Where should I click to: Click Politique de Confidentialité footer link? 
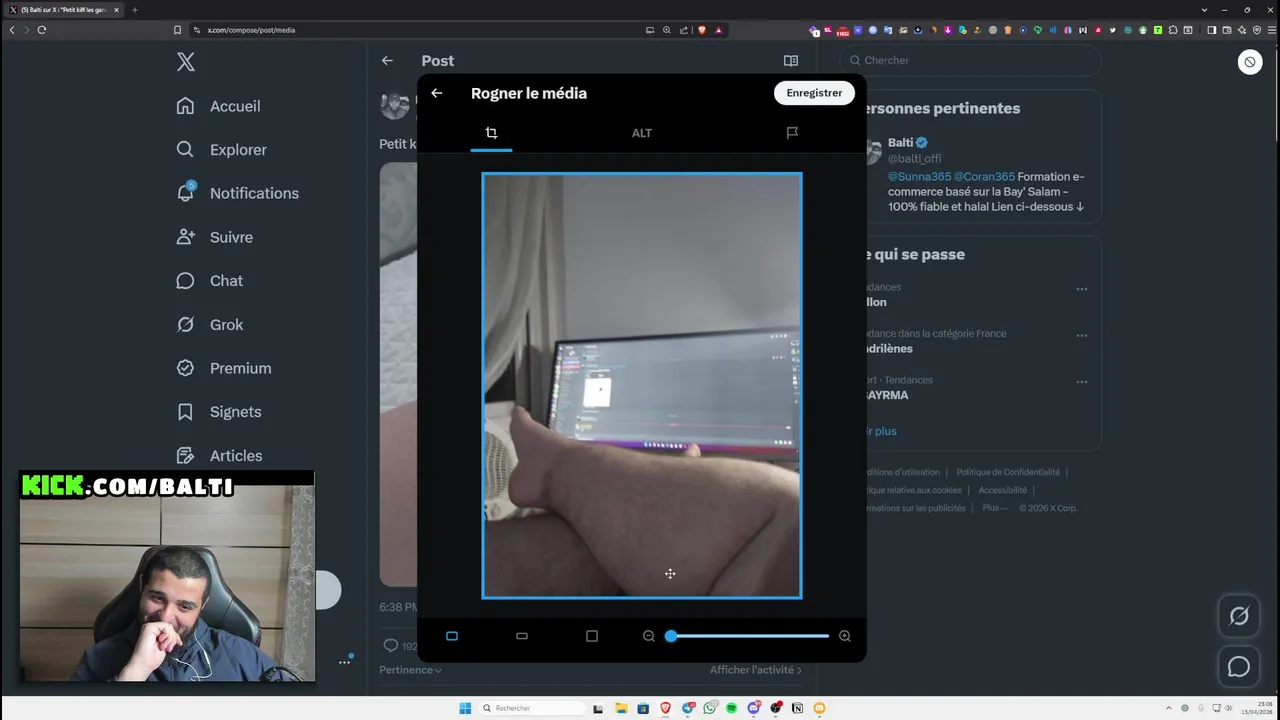click(x=1008, y=473)
